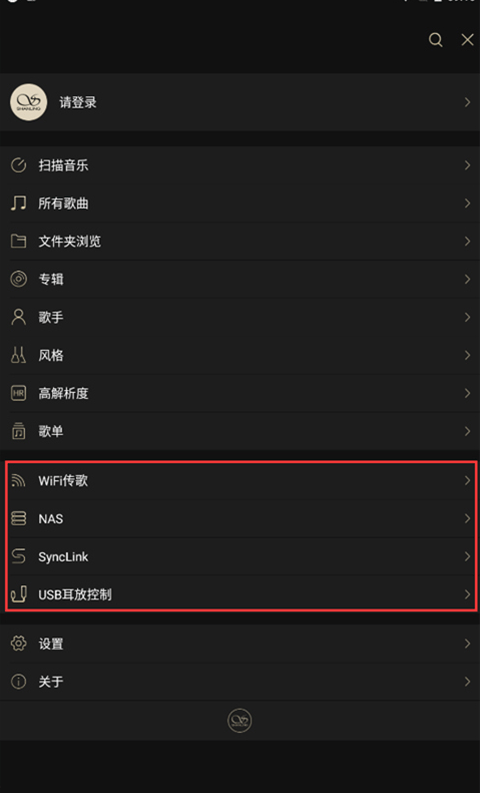Viewport: 480px width, 793px height.
Task: Tap the WiFi传歌 signal icon
Action: click(x=18, y=480)
